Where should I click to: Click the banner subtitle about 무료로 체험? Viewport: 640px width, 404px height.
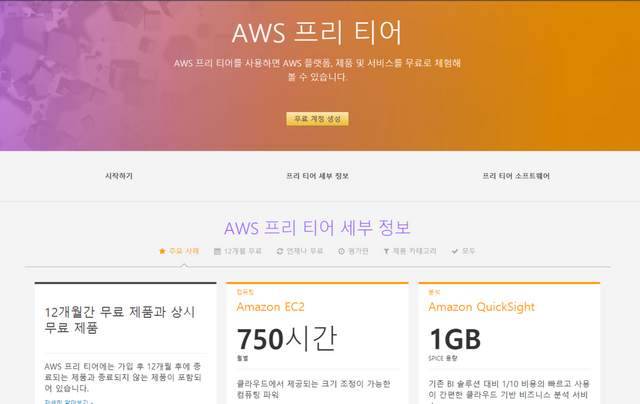tap(317, 70)
